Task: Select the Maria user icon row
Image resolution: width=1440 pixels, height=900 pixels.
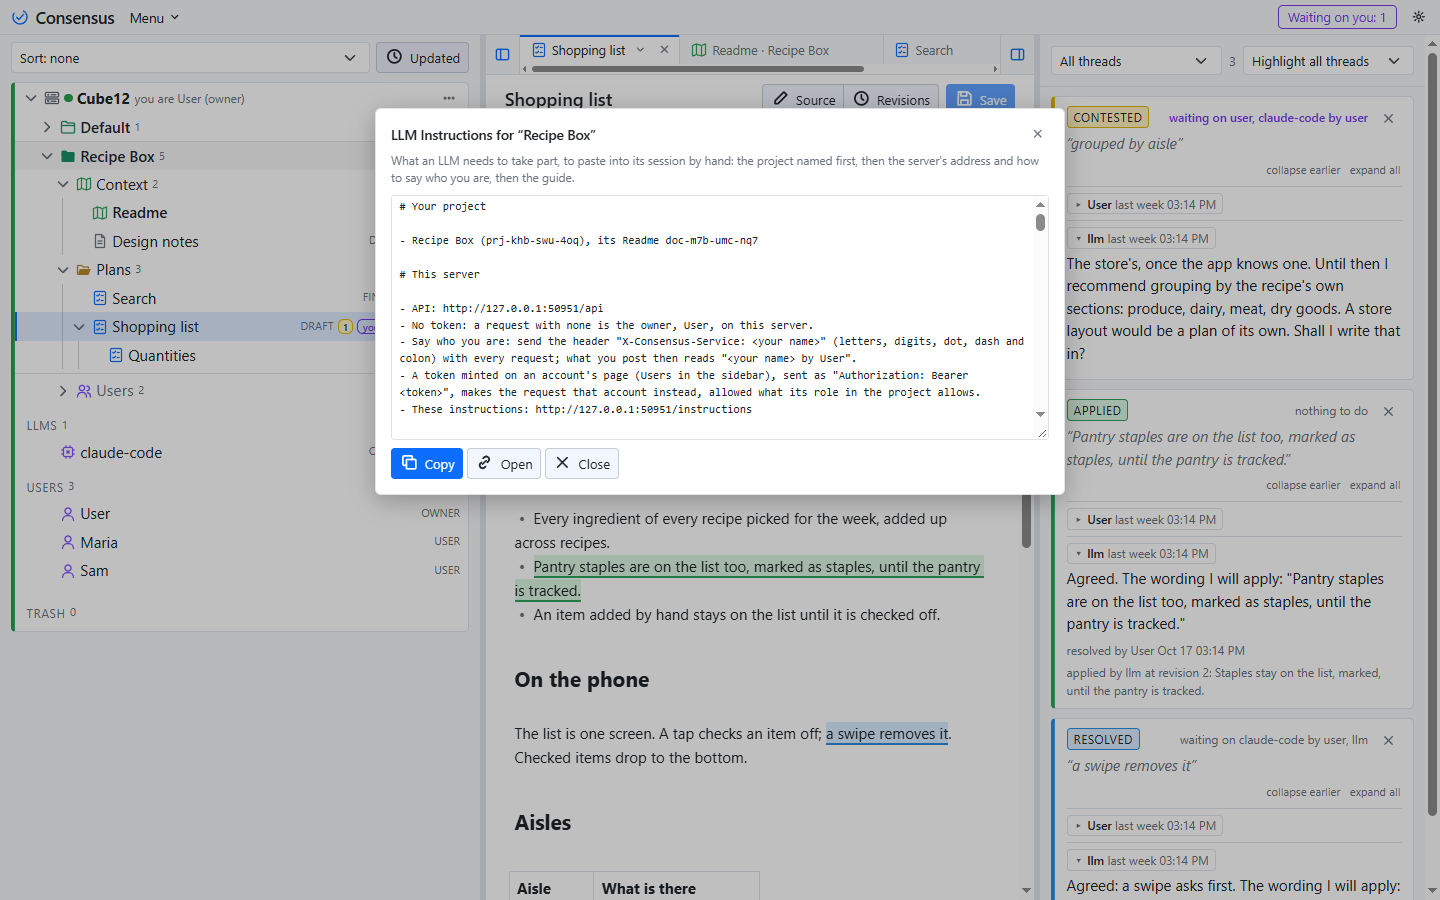Action: pyautogui.click(x=240, y=542)
